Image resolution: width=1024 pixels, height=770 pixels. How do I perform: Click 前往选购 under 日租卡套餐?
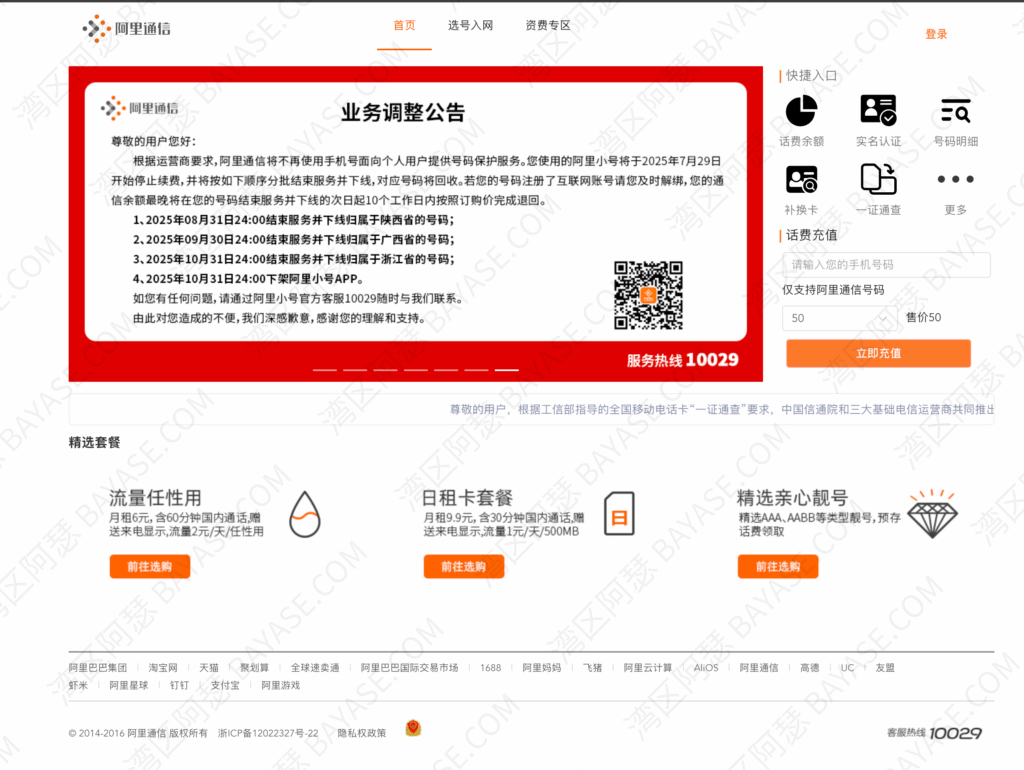[x=464, y=566]
